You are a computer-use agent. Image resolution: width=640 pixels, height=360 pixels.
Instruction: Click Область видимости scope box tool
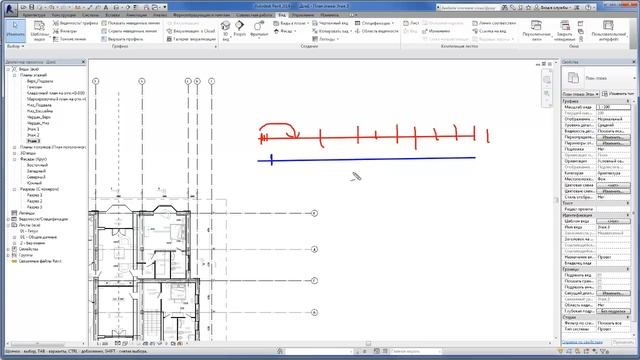[x=376, y=31]
